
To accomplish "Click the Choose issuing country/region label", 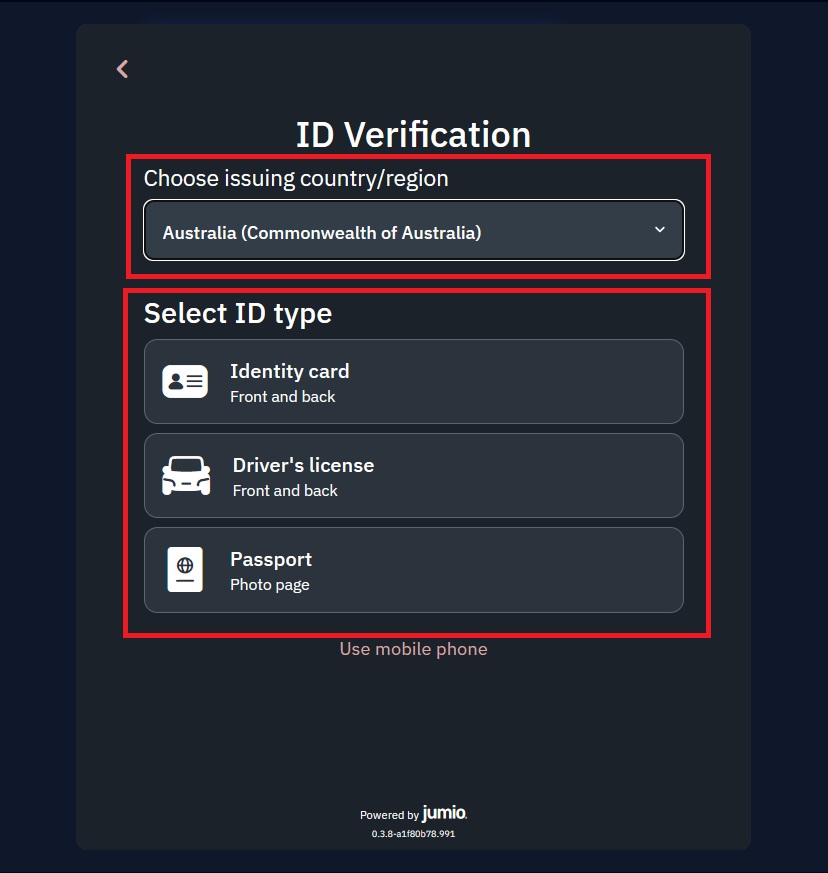I will [296, 178].
